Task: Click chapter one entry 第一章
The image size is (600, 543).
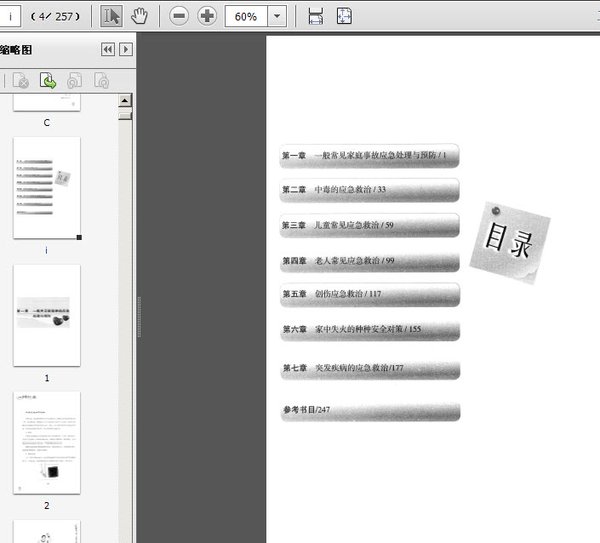Action: (369, 156)
